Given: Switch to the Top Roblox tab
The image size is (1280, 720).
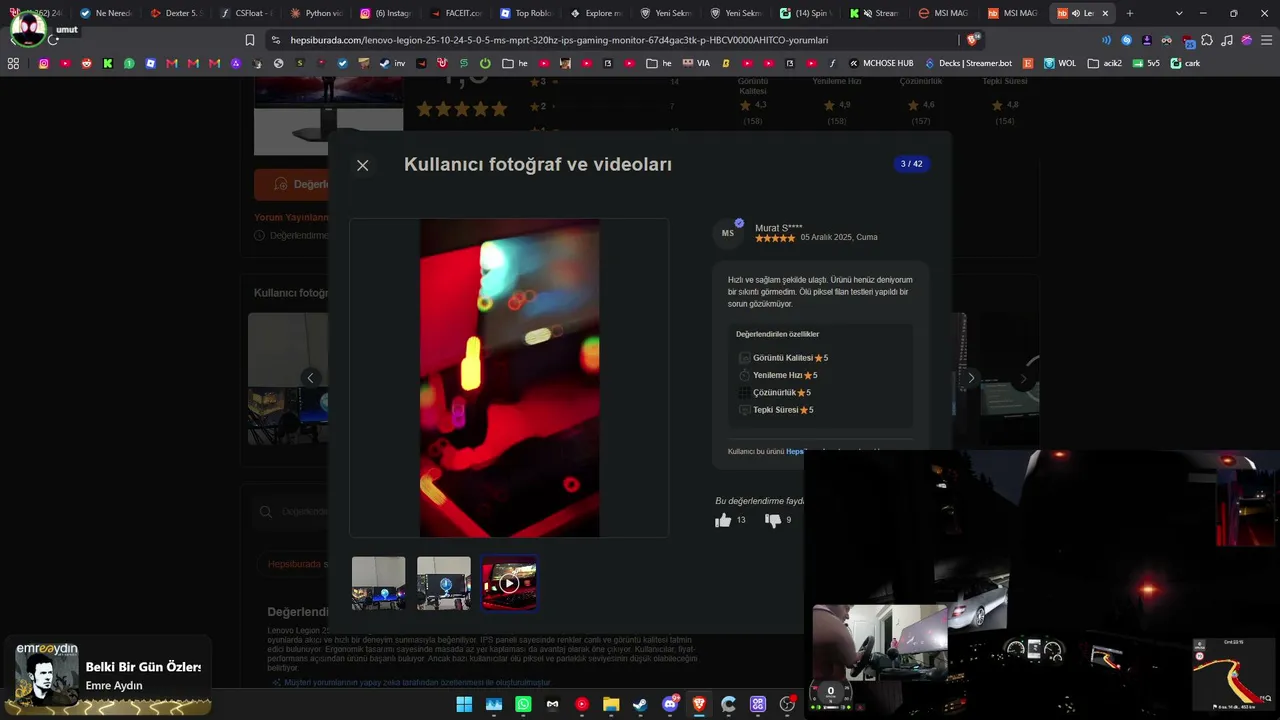Looking at the screenshot, I should tap(526, 13).
